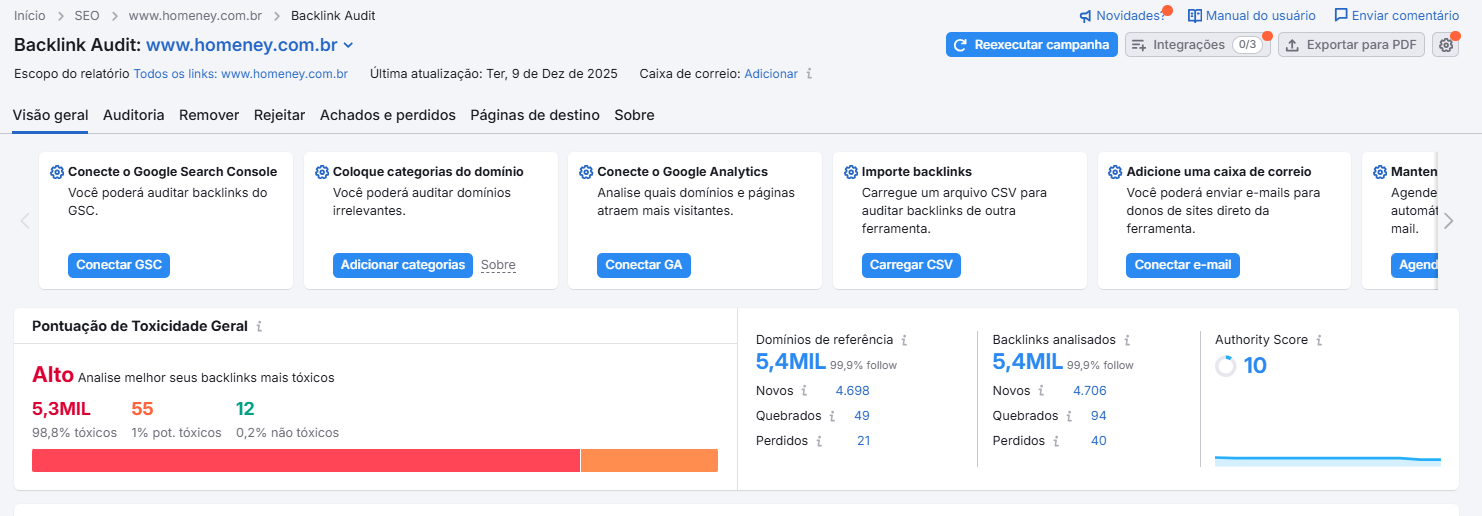Click 94 broken backlinks value
Image resolution: width=1482 pixels, height=516 pixels.
1099,416
